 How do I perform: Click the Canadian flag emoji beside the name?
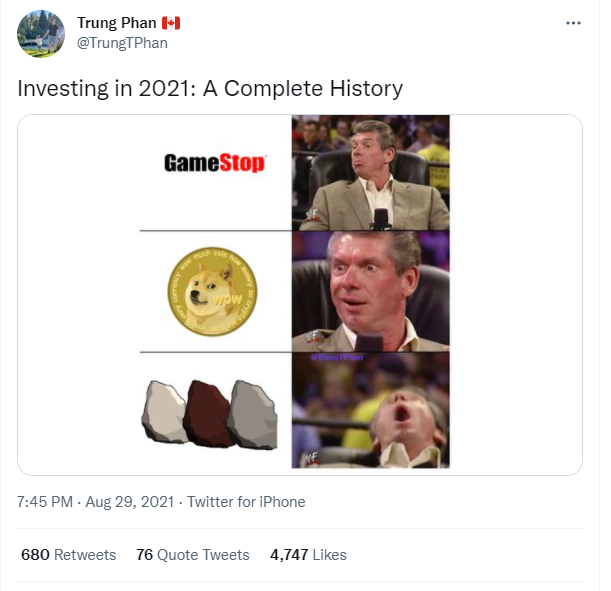(x=171, y=23)
